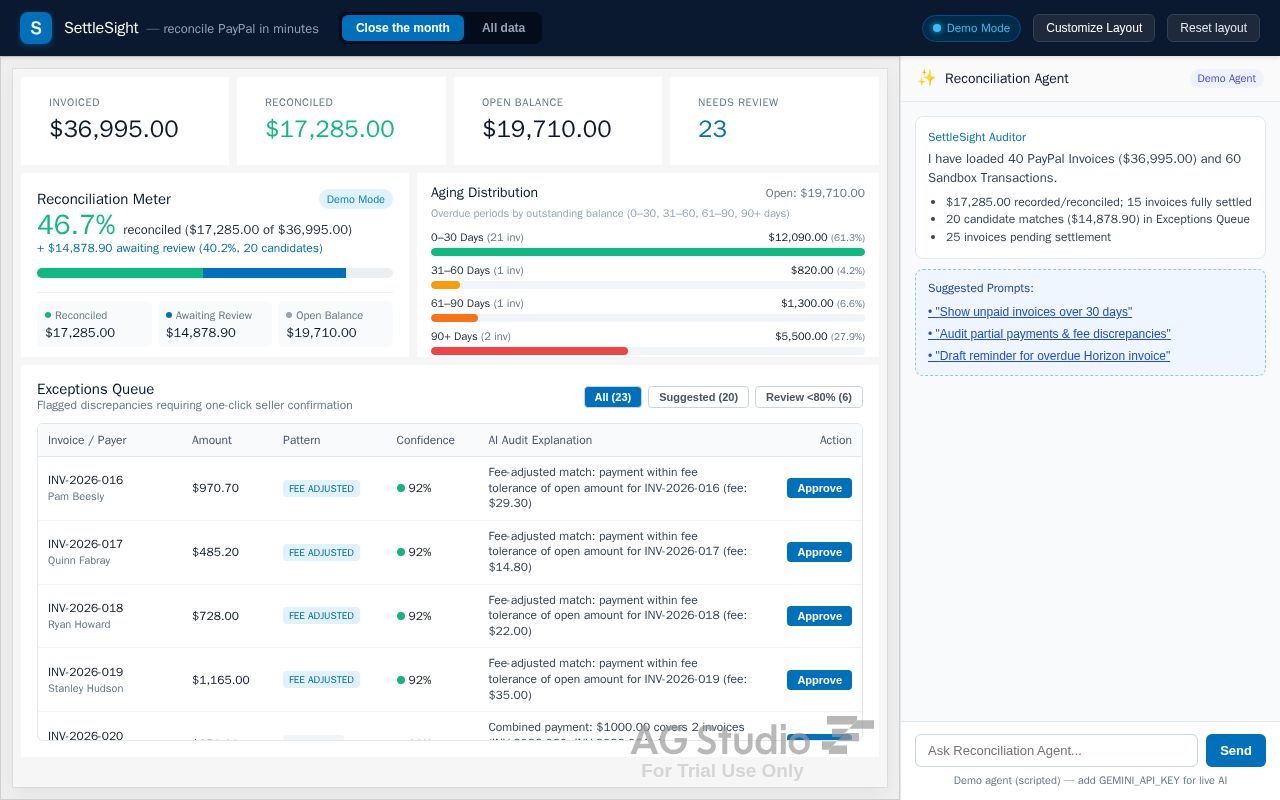The image size is (1280, 800).
Task: Open the "Draft reminder for overdue Horizon invoice" prompt
Action: pos(1049,356)
